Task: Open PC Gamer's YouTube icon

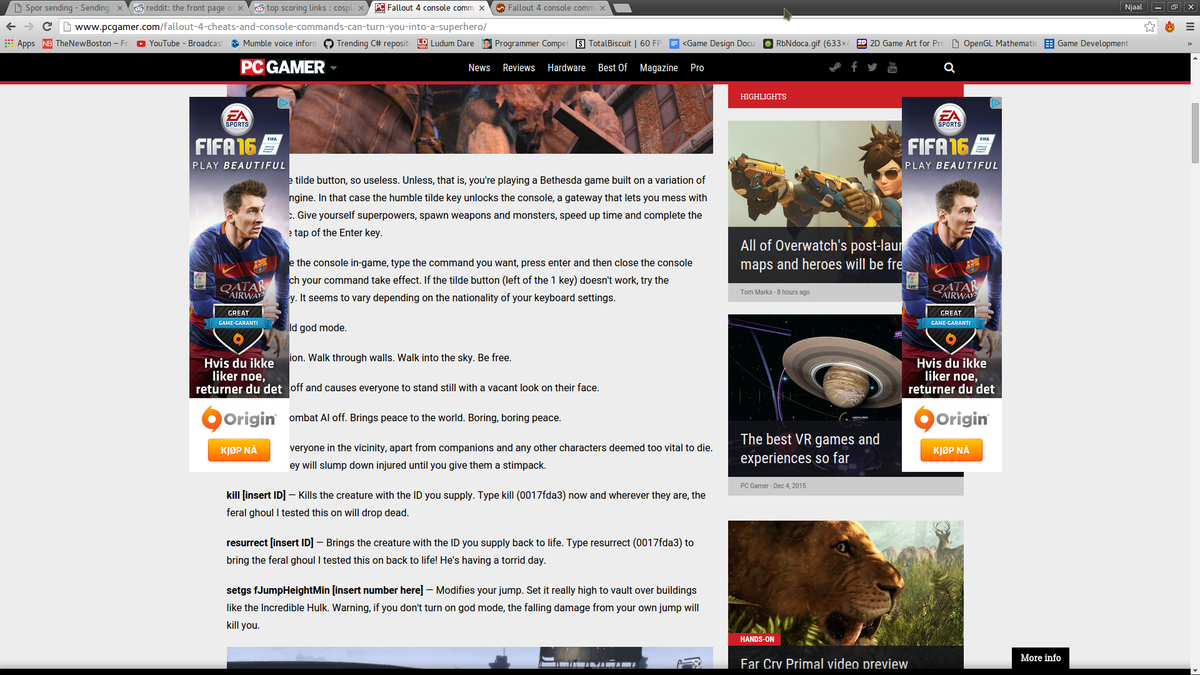Action: (x=892, y=67)
